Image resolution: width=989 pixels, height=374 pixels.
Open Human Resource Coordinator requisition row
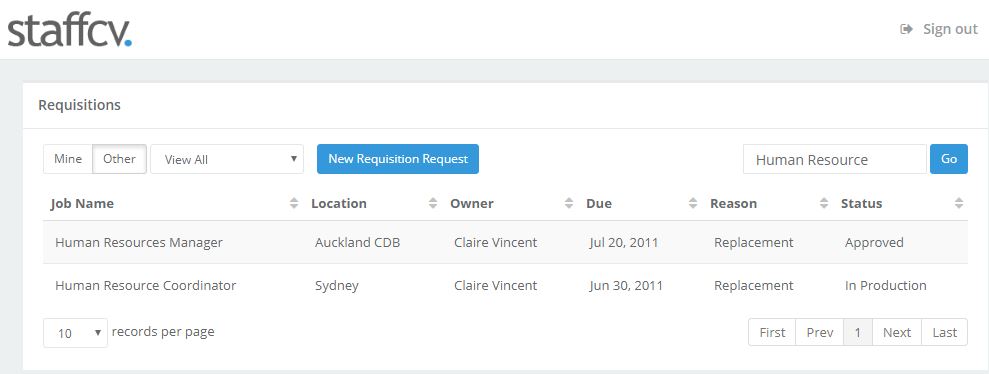[505, 285]
